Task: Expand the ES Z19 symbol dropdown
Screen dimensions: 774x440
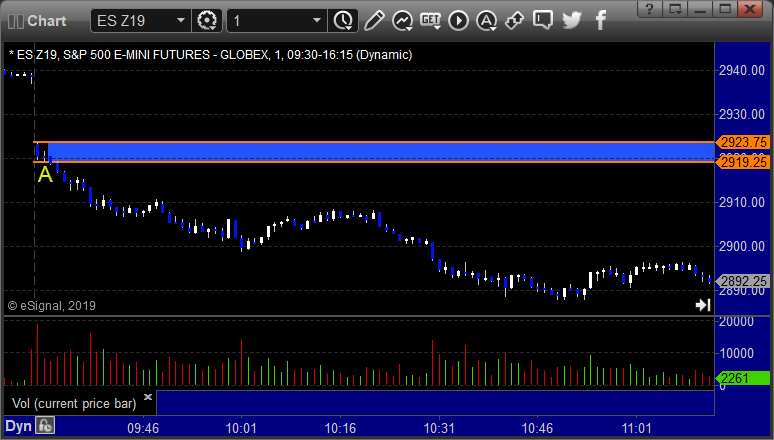Action: click(181, 21)
